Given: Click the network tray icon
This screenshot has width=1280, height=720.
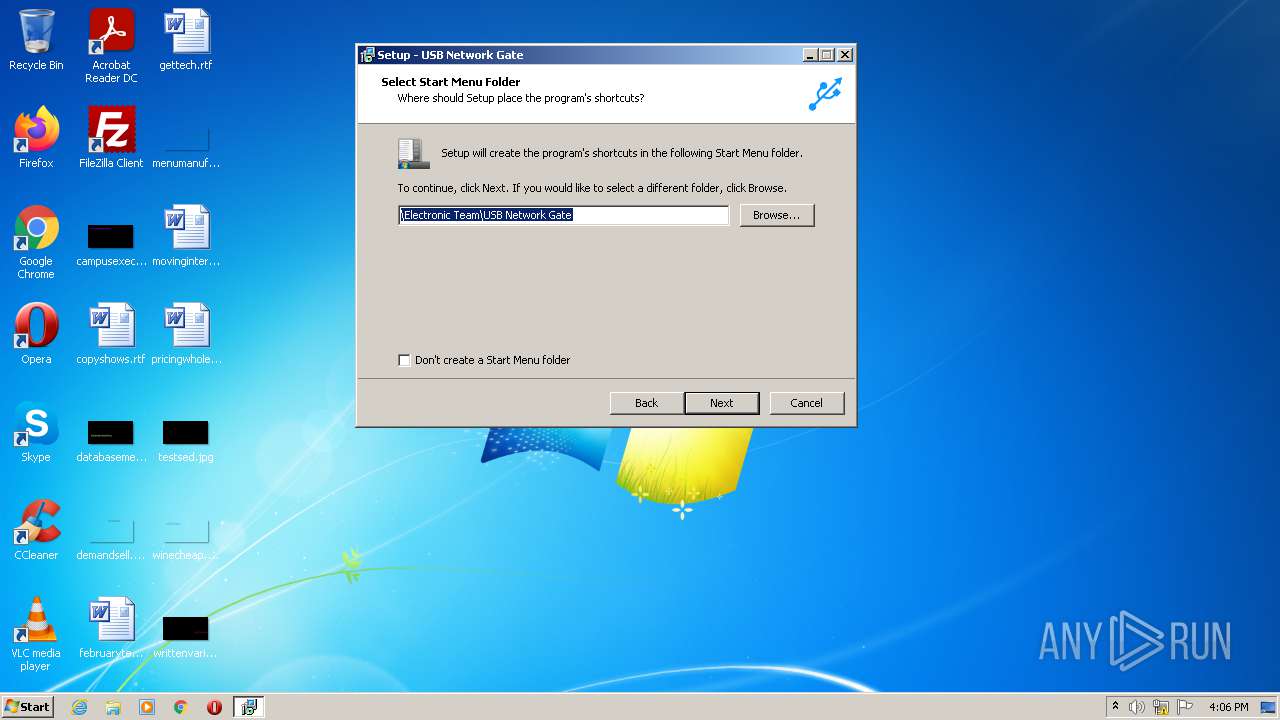Looking at the screenshot, I should 1161,707.
